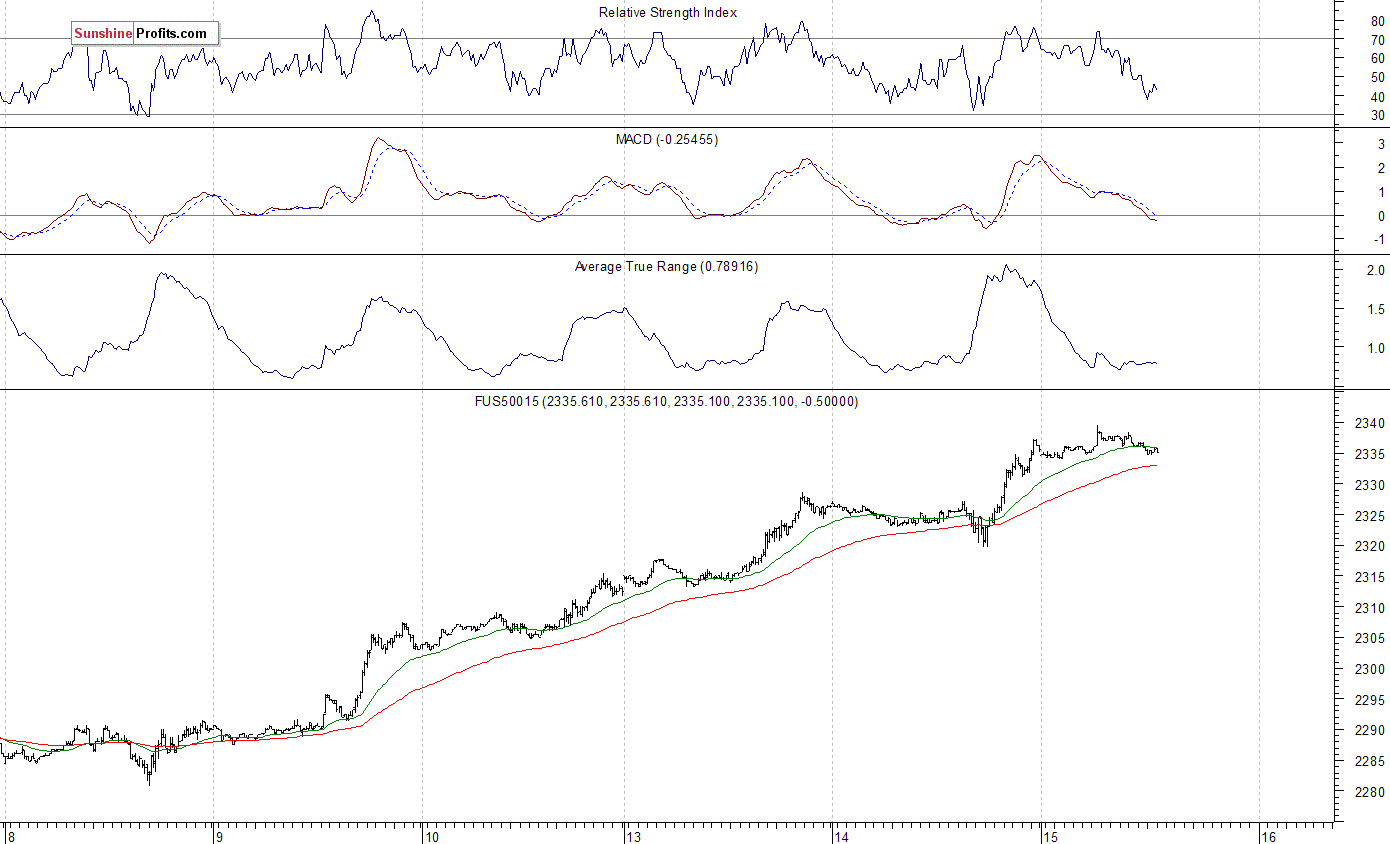Select the MACD (-0.25455) title
This screenshot has width=1390, height=844.
(666, 139)
